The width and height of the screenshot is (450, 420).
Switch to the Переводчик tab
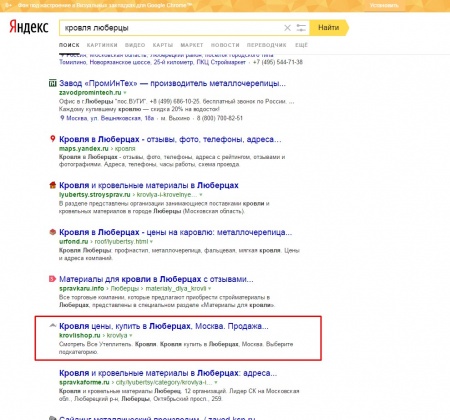pos(267,45)
